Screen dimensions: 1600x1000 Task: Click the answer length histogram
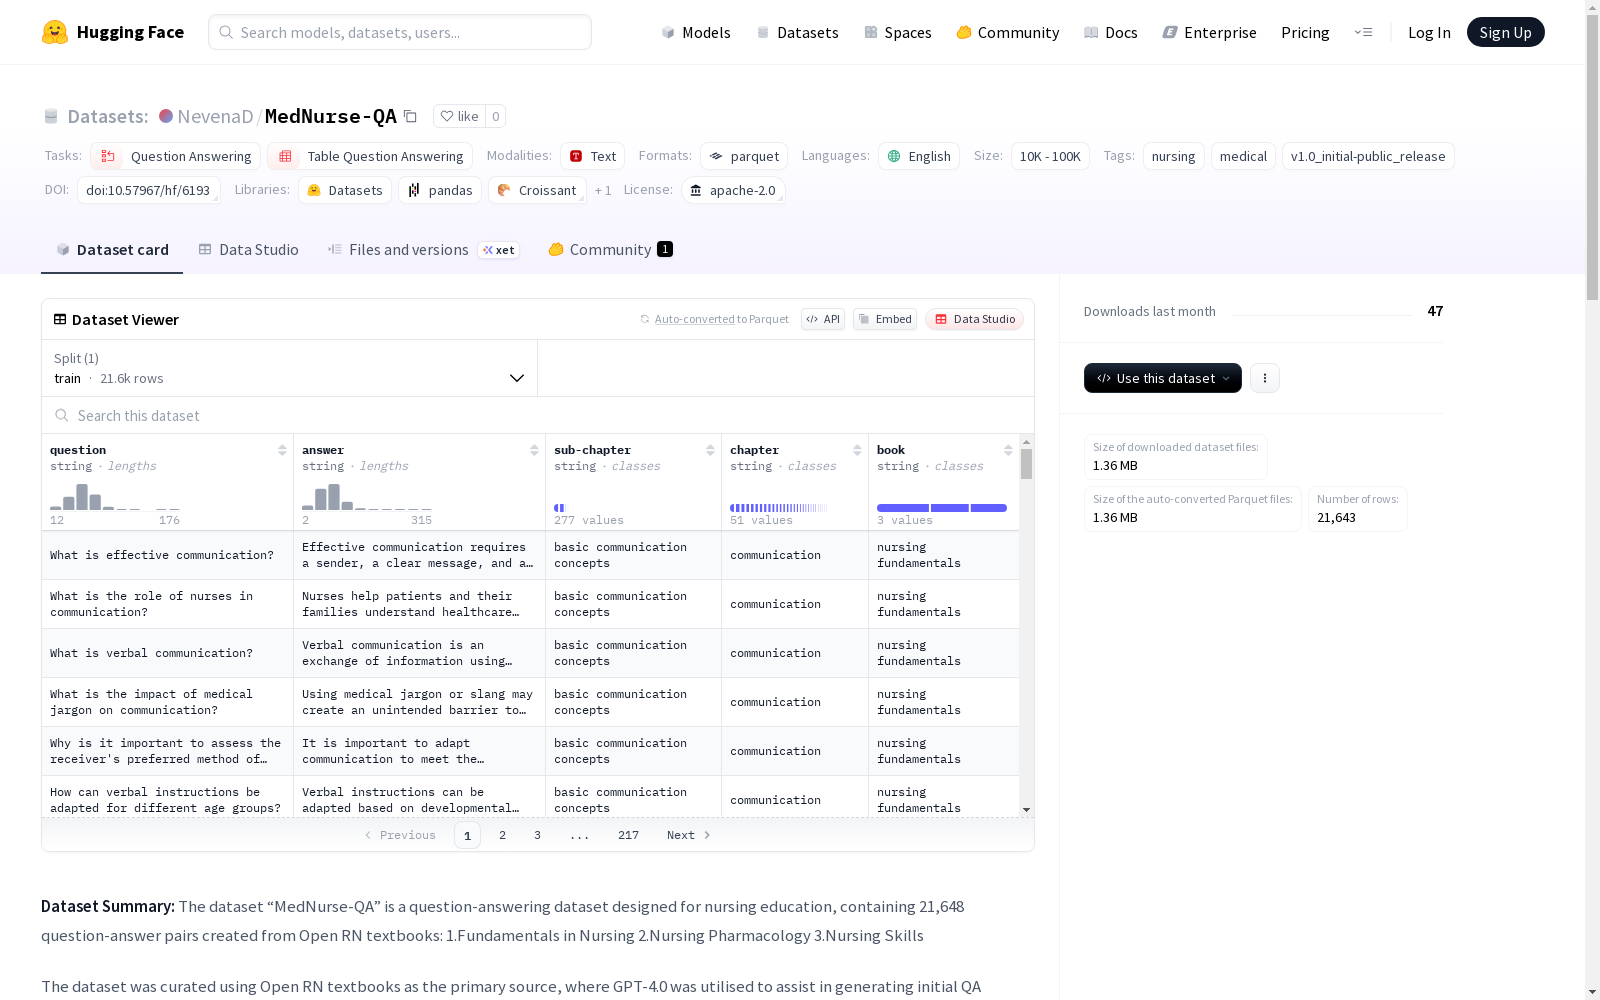367,497
